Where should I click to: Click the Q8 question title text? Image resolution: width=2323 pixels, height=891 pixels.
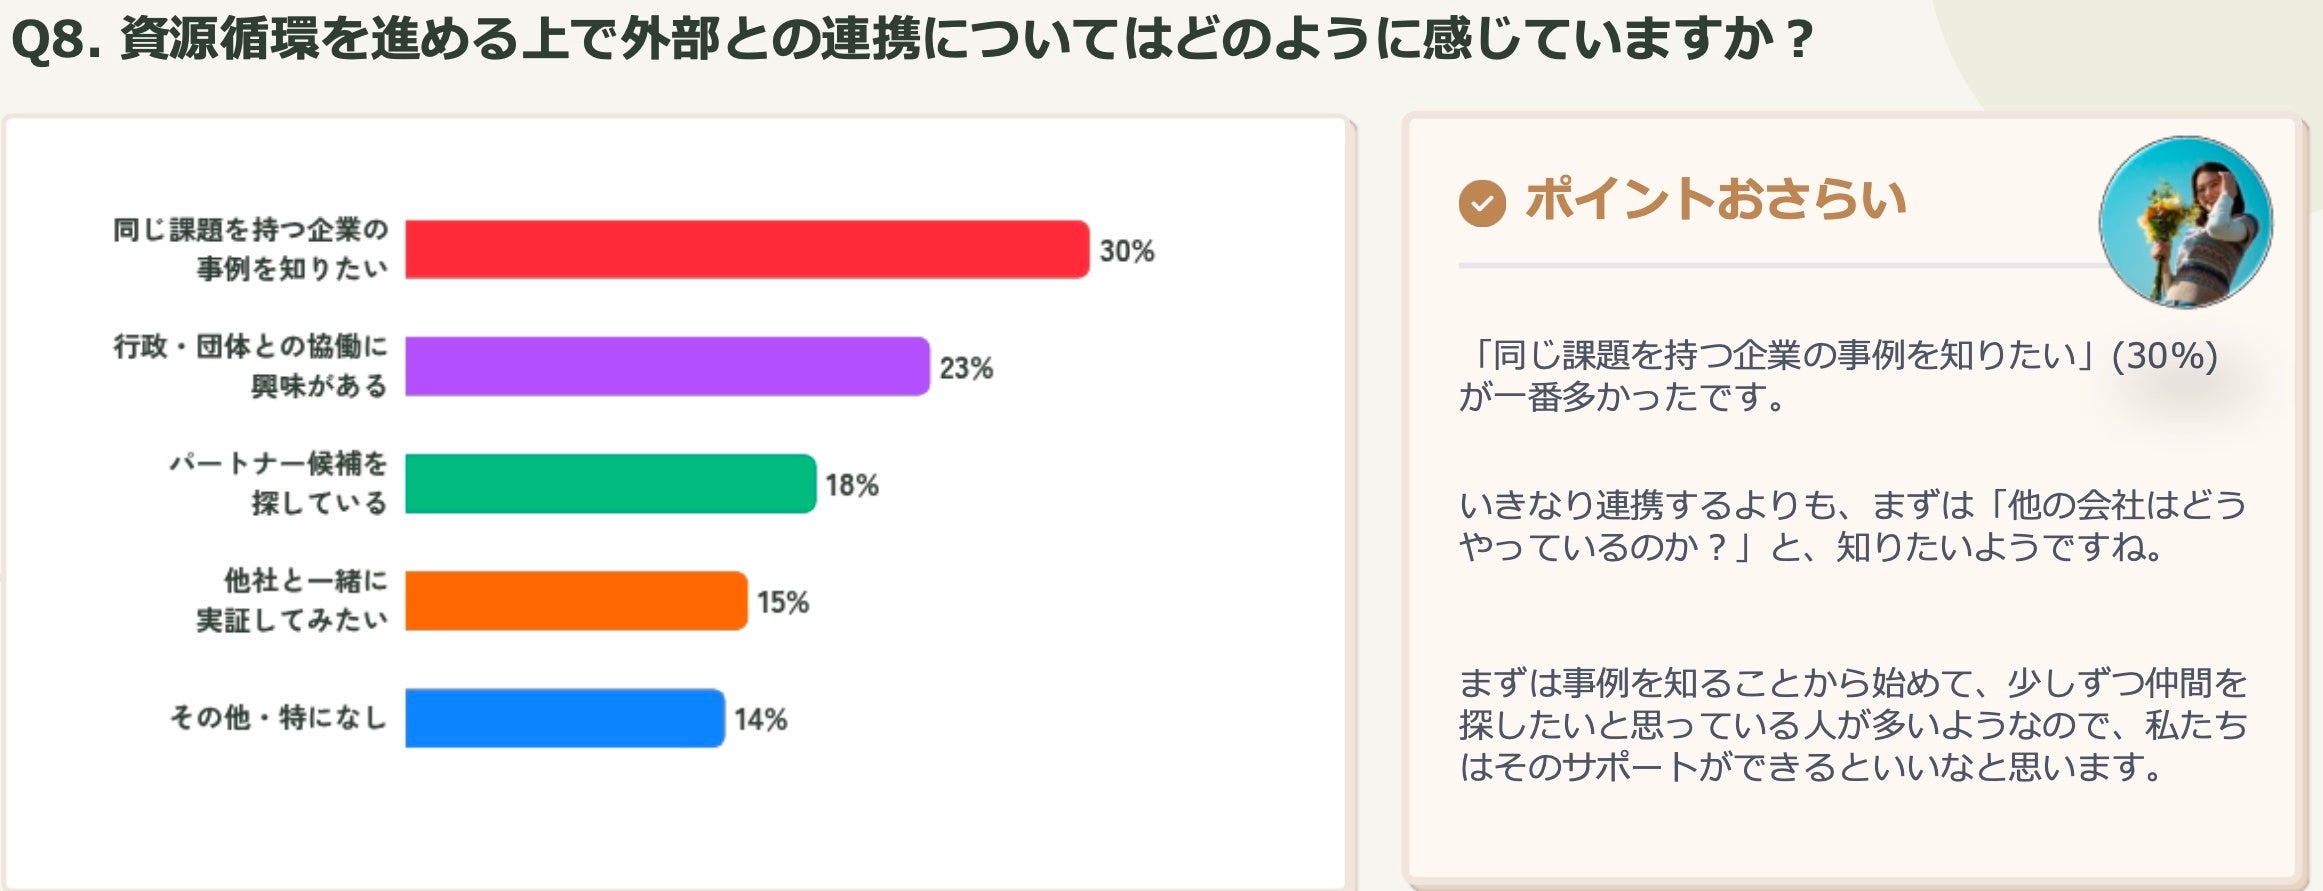click(x=912, y=40)
